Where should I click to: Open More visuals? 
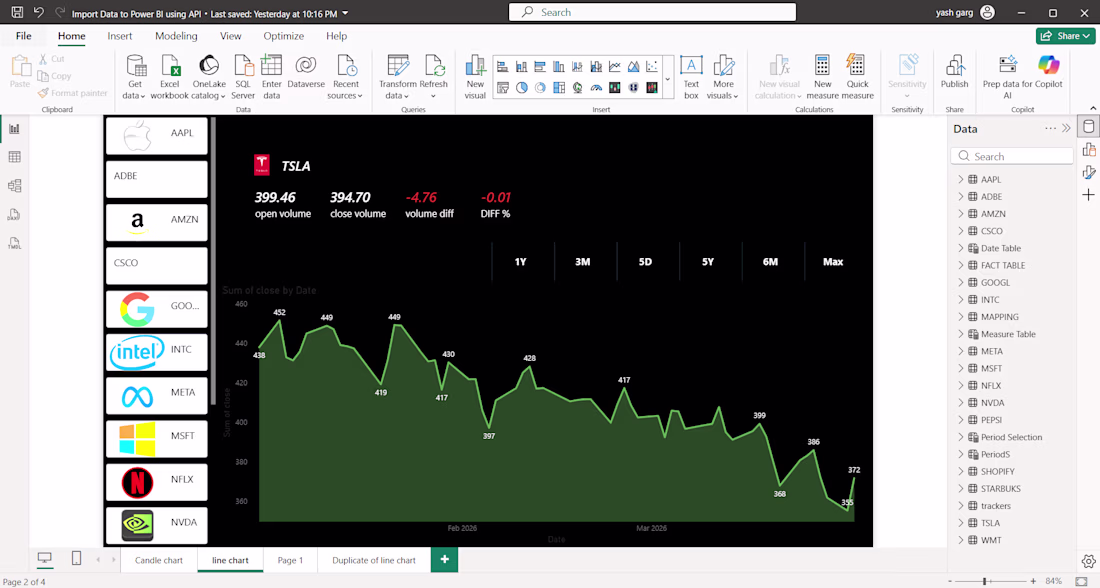[x=723, y=77]
